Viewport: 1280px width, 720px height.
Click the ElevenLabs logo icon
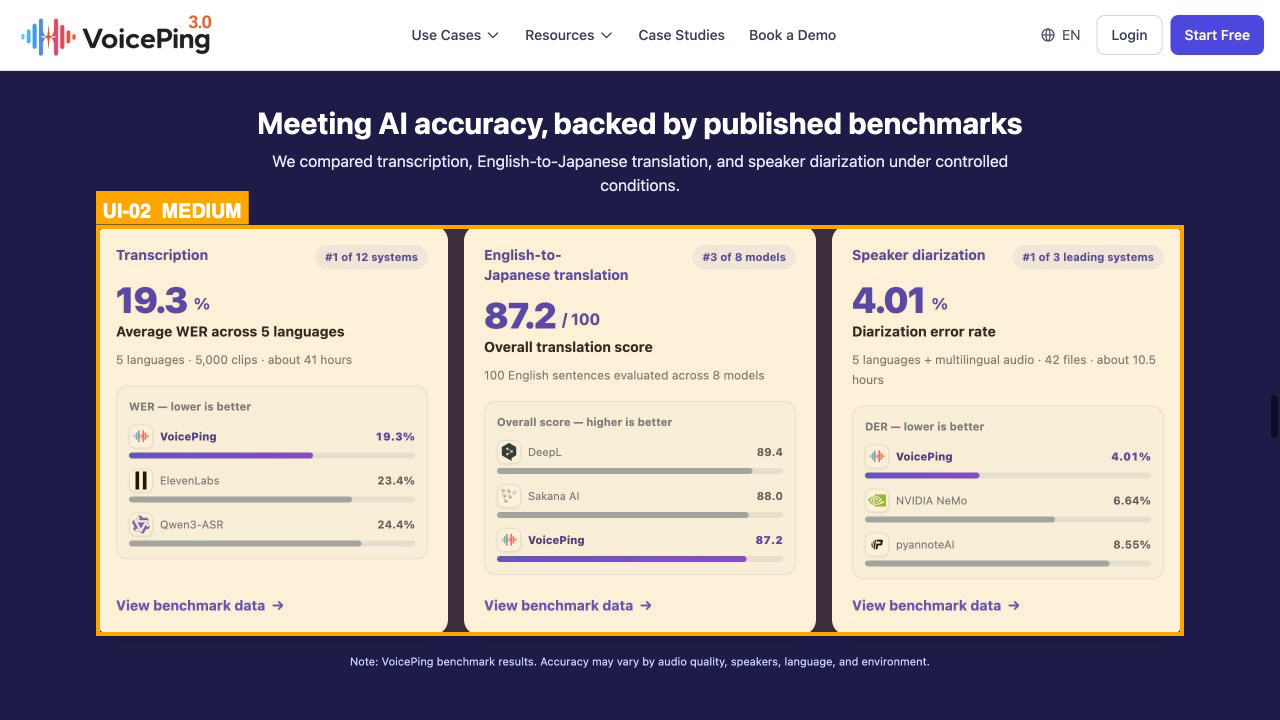point(141,481)
